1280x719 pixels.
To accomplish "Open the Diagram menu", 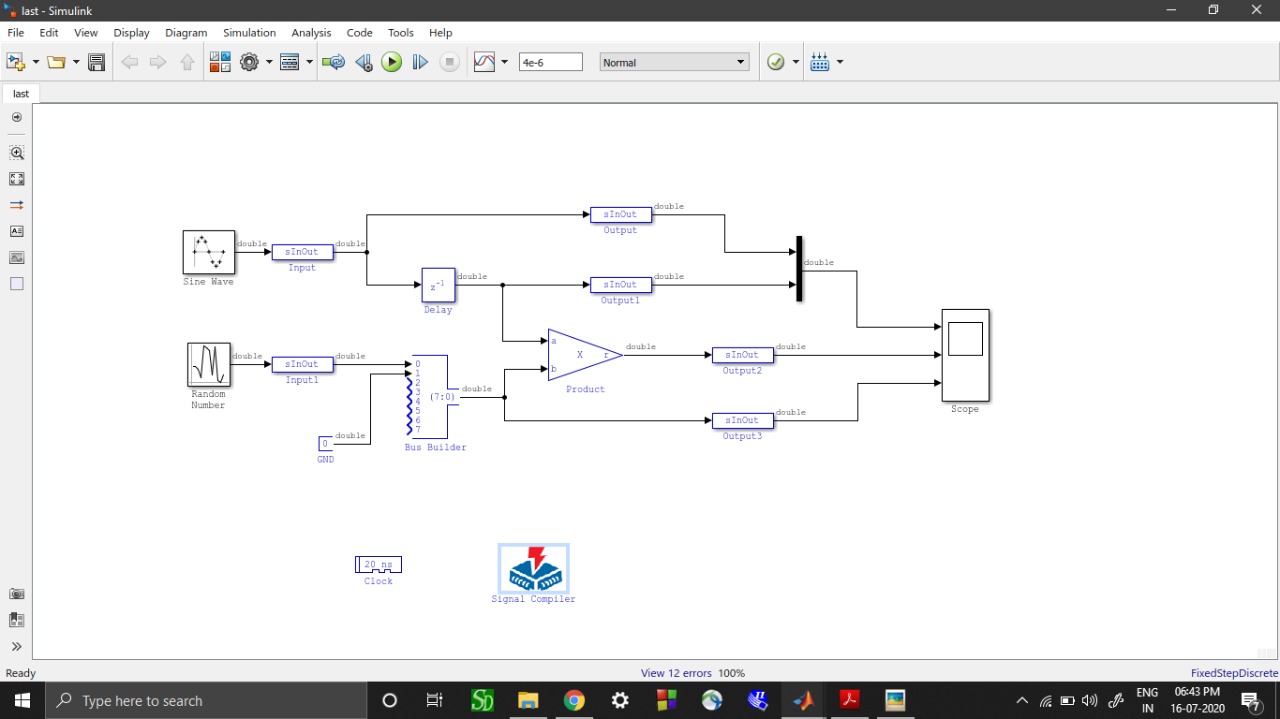I will pyautogui.click(x=186, y=32).
